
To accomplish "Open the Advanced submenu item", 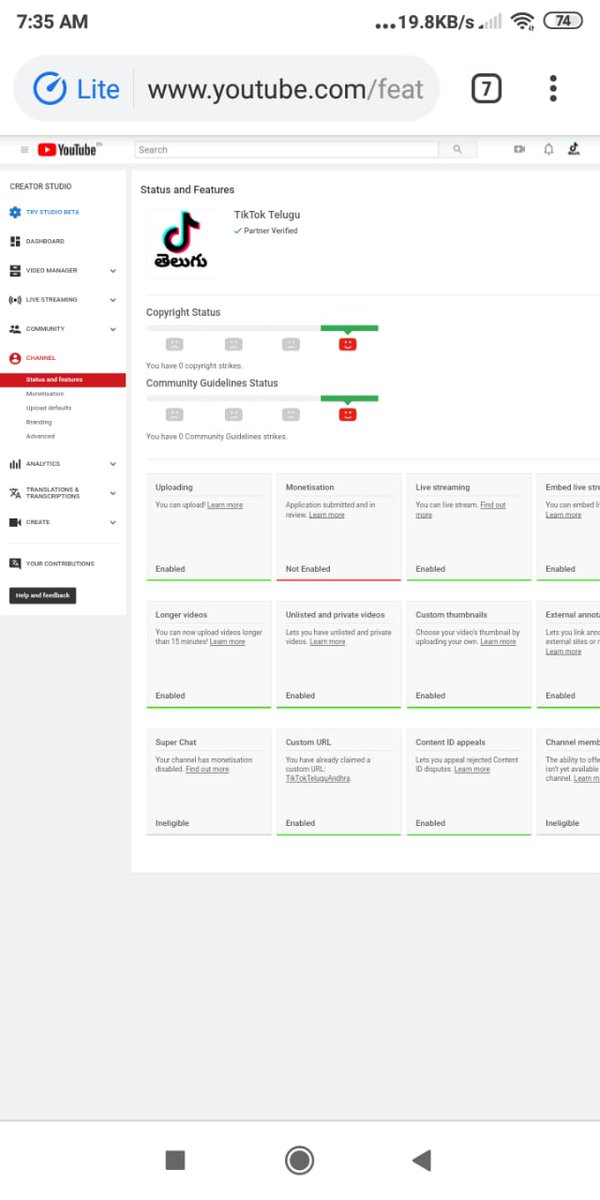I will coord(40,436).
